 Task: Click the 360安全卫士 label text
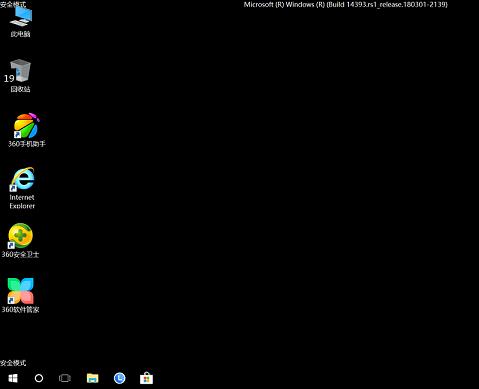[x=20, y=254]
